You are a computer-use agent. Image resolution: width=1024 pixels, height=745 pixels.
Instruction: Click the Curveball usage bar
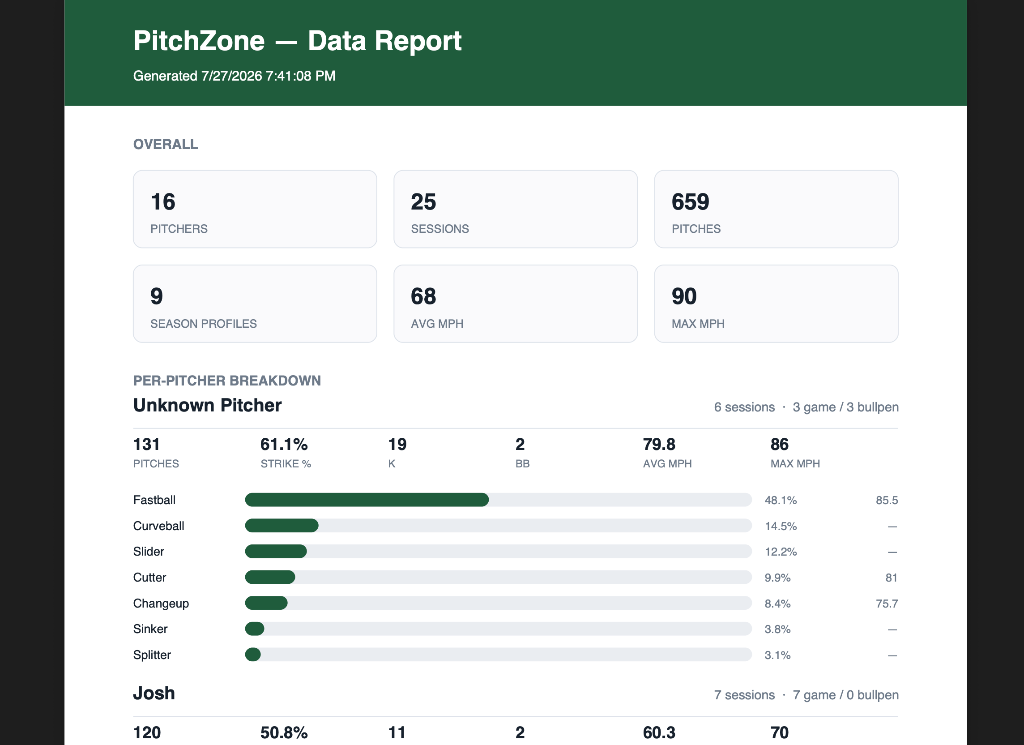[498, 526]
